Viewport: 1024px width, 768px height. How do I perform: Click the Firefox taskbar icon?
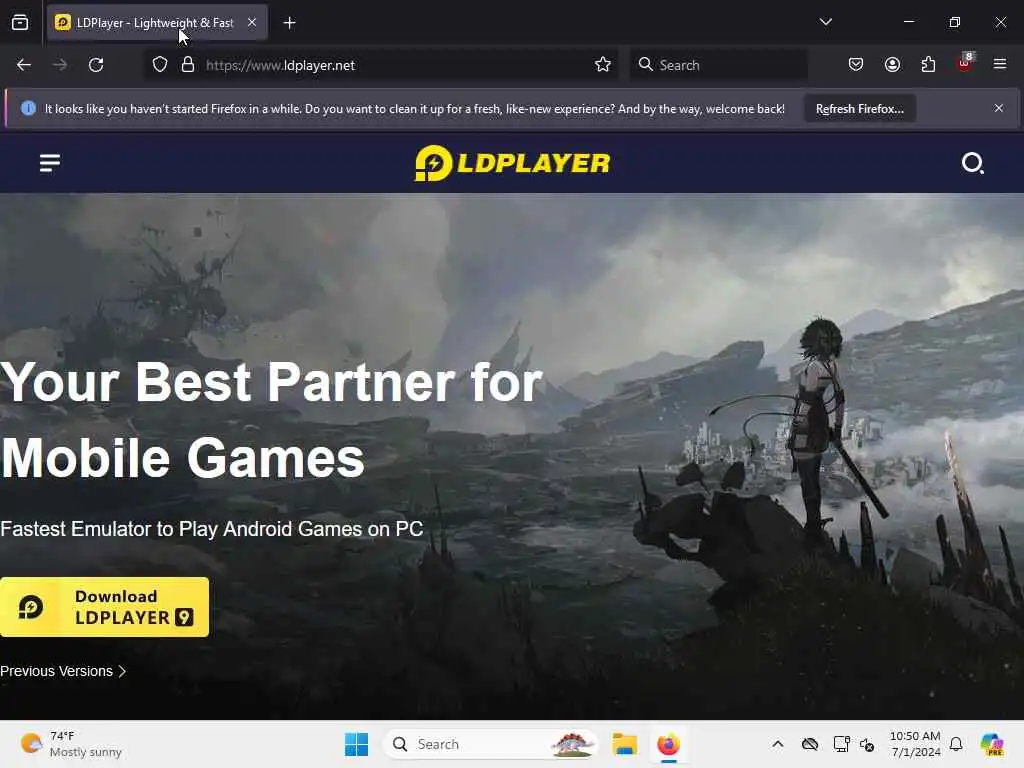[668, 744]
